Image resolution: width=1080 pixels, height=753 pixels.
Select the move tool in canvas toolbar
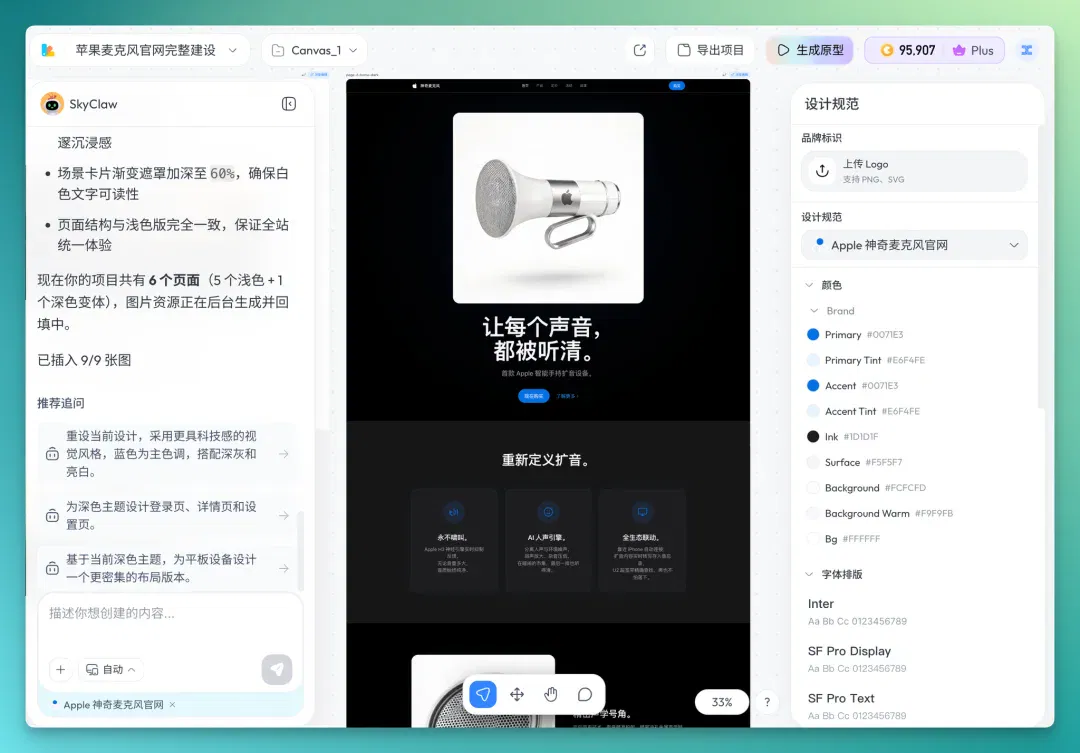tap(517, 694)
